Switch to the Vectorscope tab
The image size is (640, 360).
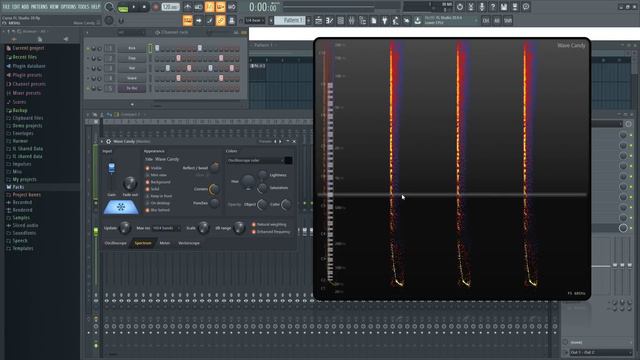pos(189,243)
